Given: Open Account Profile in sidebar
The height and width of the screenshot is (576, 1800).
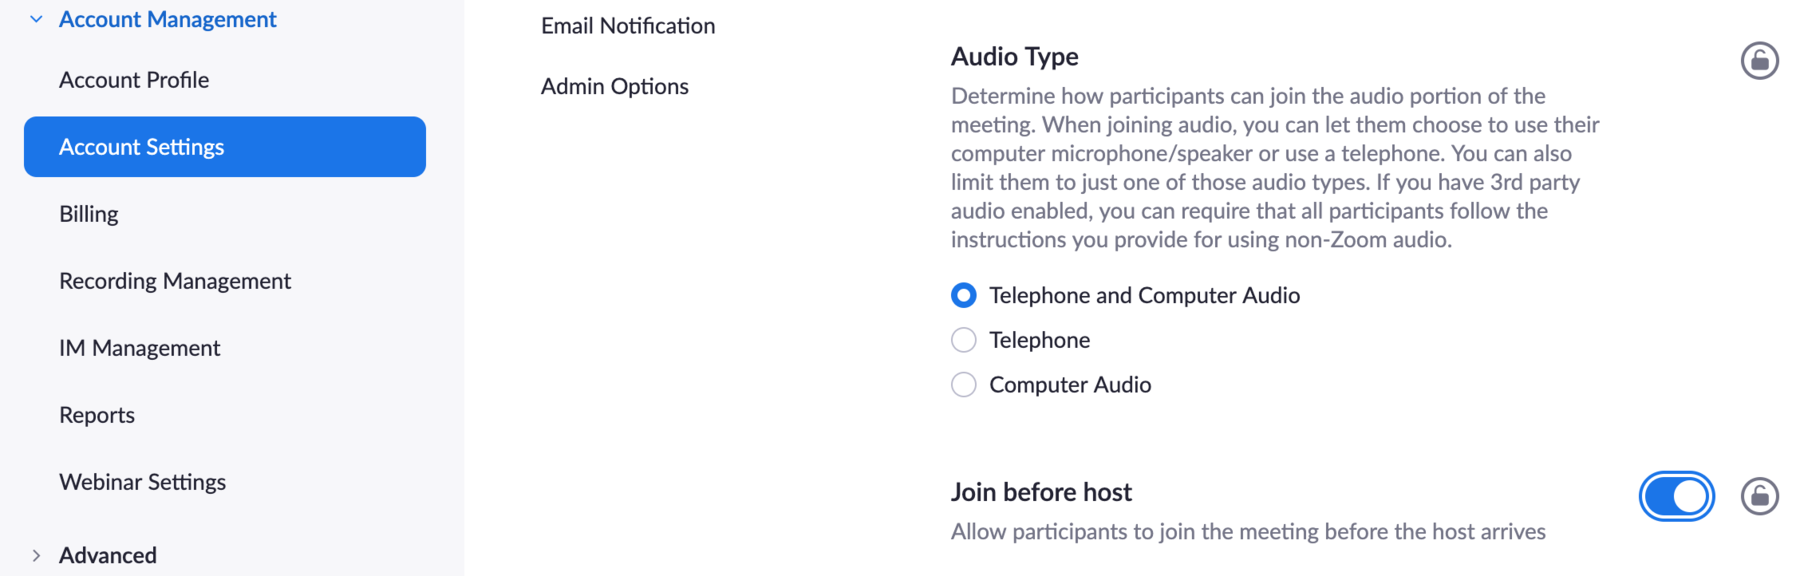Looking at the screenshot, I should 134,80.
